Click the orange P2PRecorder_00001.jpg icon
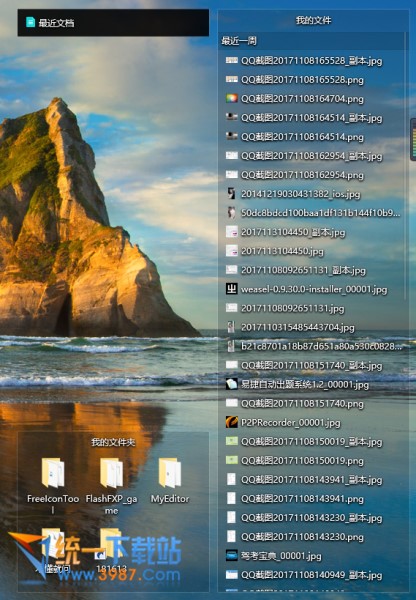 232,422
